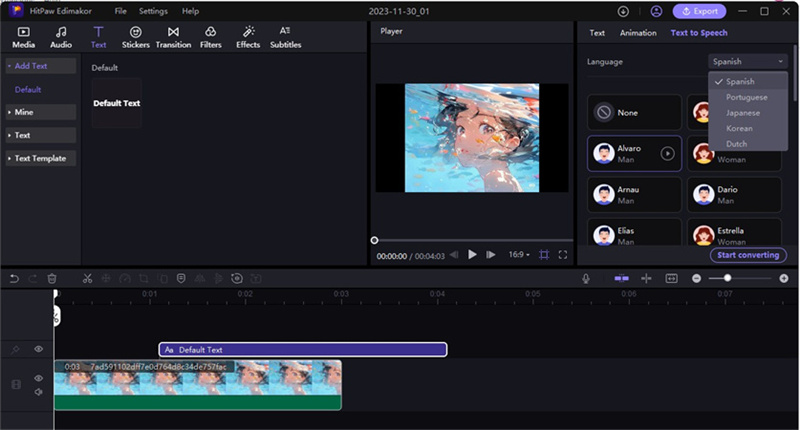Hide the Default Text track with eye icon
The height and width of the screenshot is (430, 800).
coord(39,349)
